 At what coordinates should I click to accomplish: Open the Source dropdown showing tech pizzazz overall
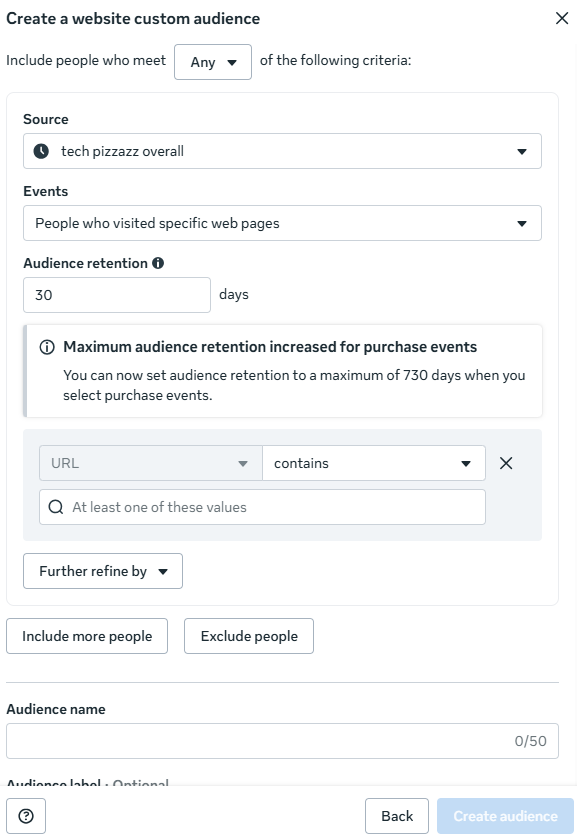coord(282,151)
